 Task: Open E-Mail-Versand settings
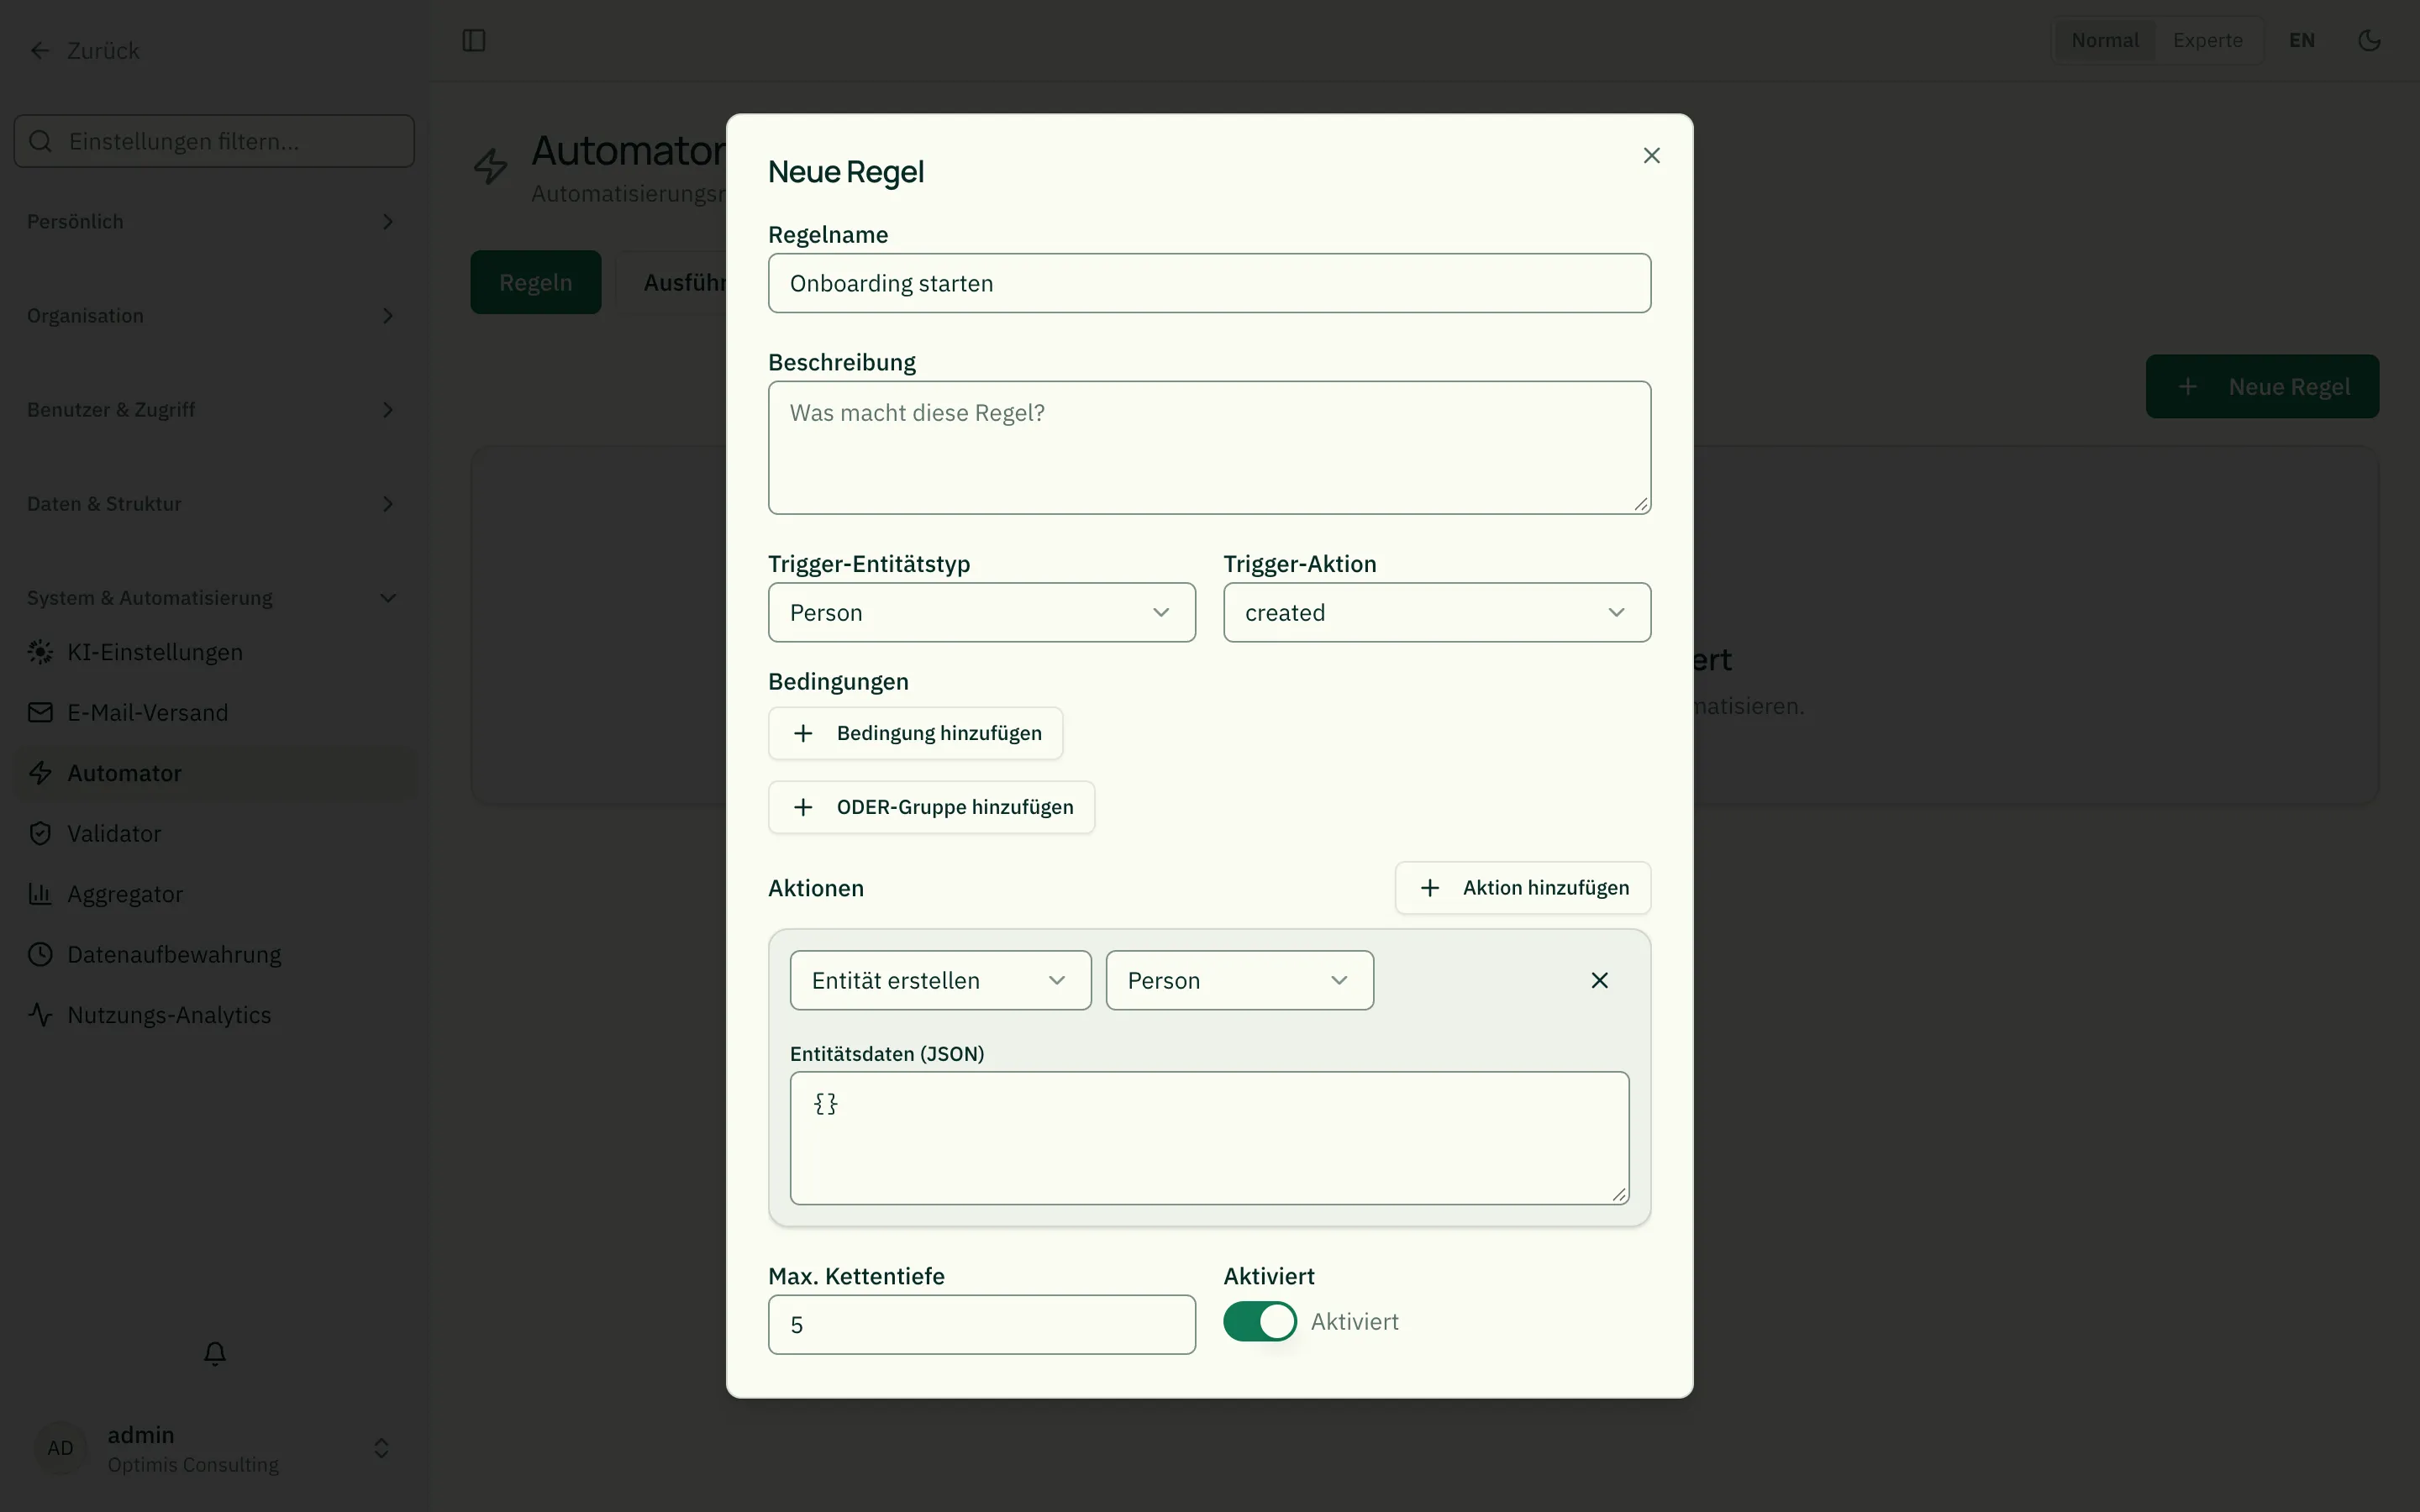[215, 713]
